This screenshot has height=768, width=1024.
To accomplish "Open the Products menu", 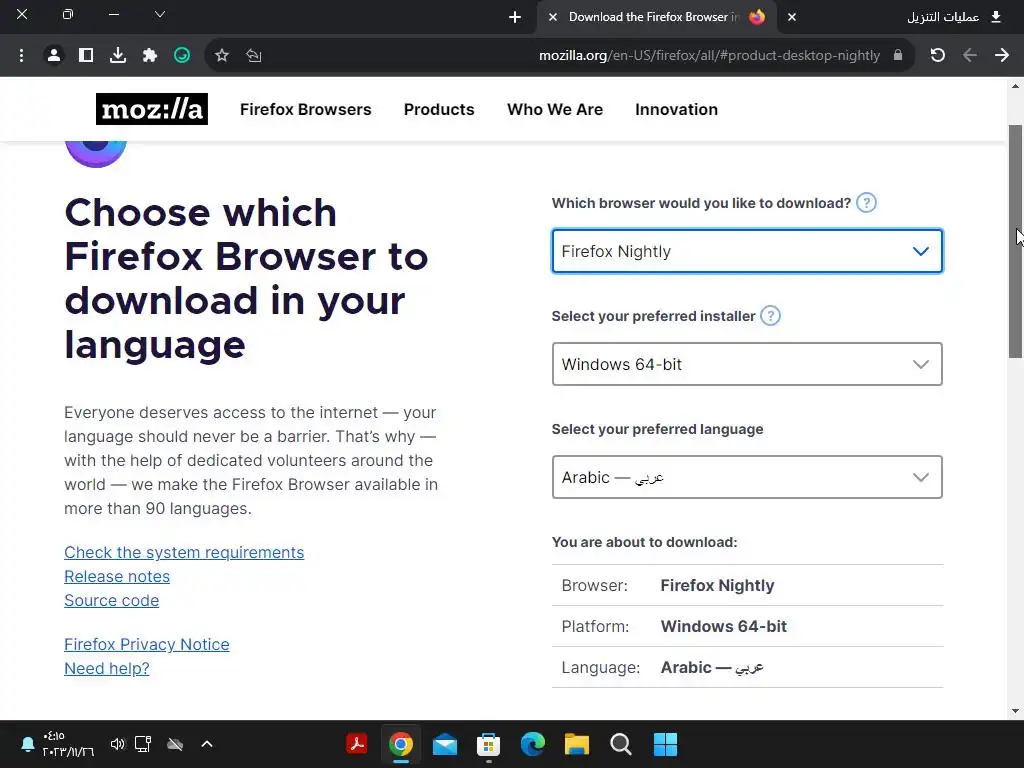I will tap(439, 109).
